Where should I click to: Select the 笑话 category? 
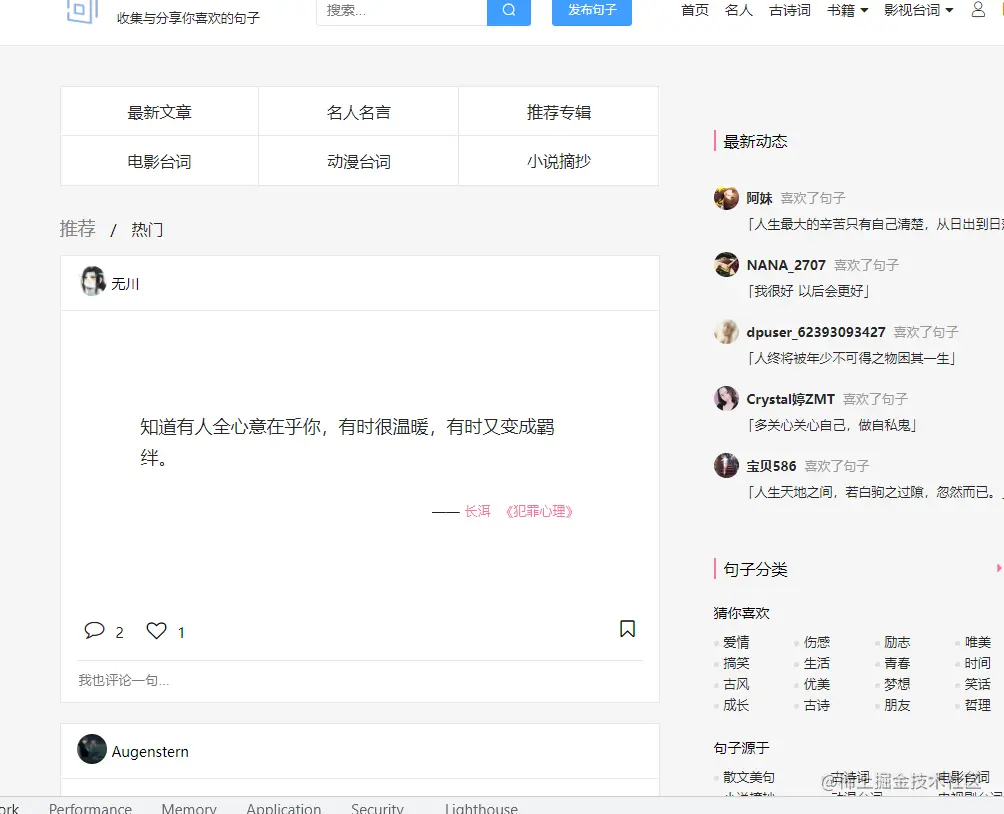pos(978,685)
